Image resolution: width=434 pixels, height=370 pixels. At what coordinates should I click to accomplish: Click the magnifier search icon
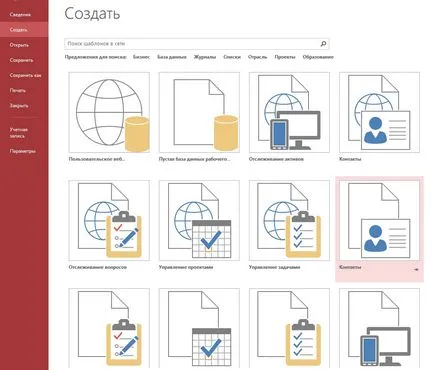(x=323, y=44)
